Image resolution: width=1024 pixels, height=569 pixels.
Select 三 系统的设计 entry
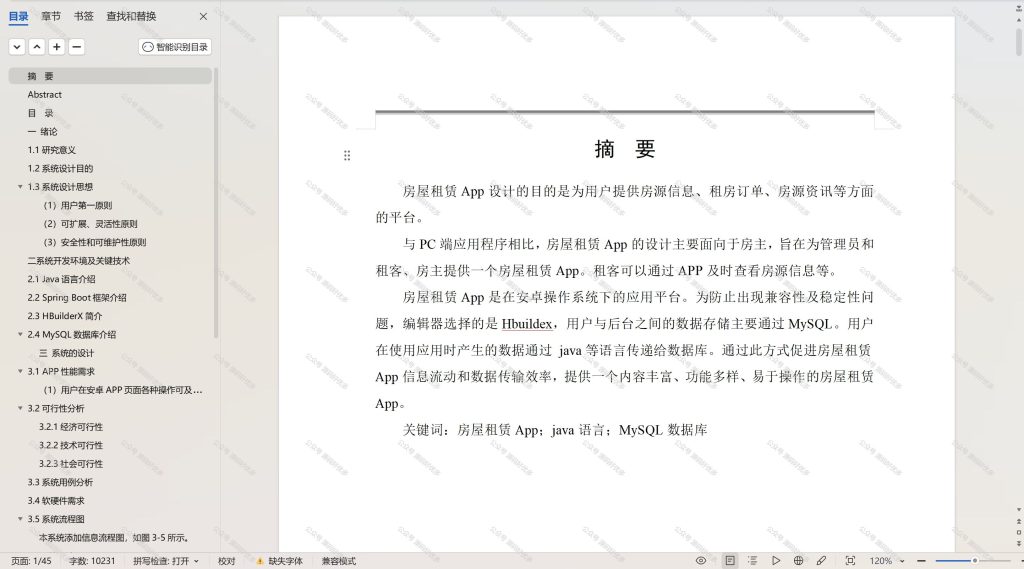67,353
